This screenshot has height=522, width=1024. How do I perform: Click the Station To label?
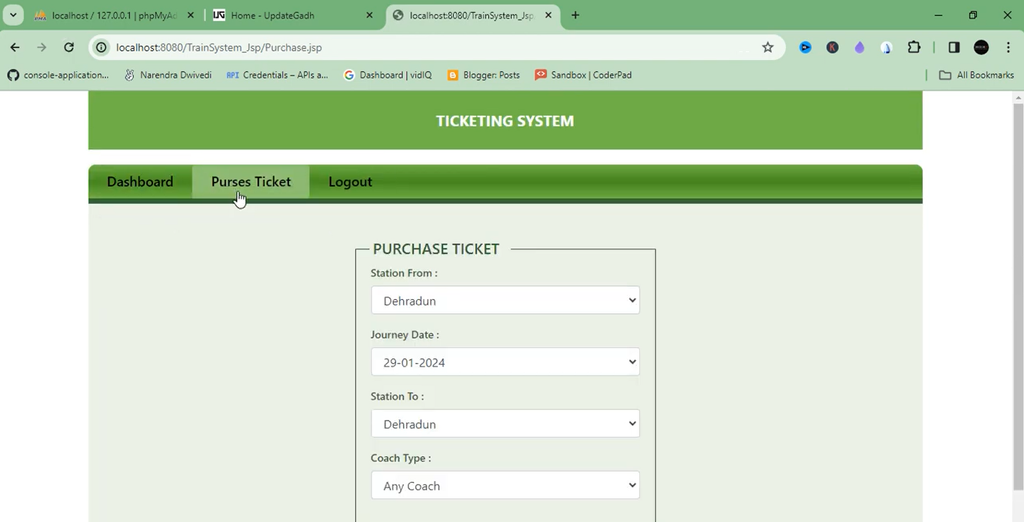coord(396,396)
